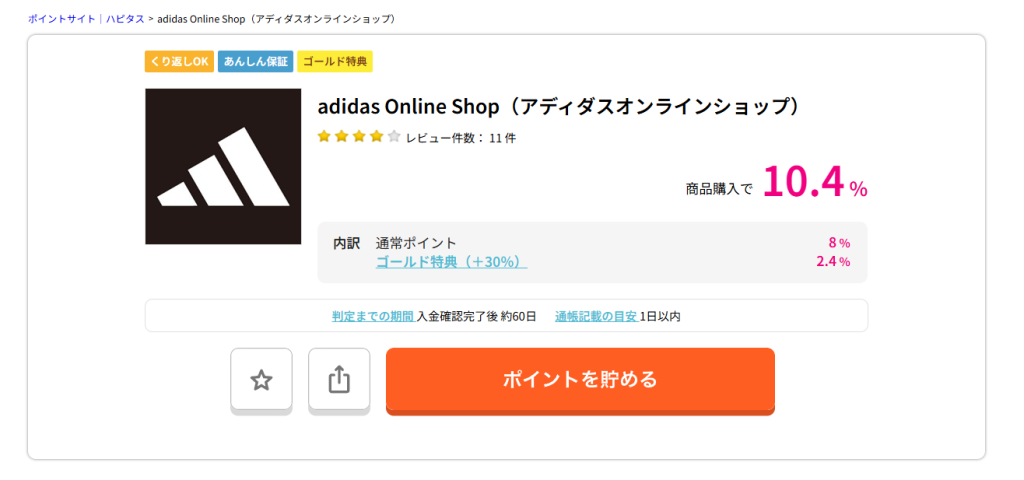Click the 通常ポイント 8% row
Viewport: 1024px width, 480px height.
tap(613, 243)
